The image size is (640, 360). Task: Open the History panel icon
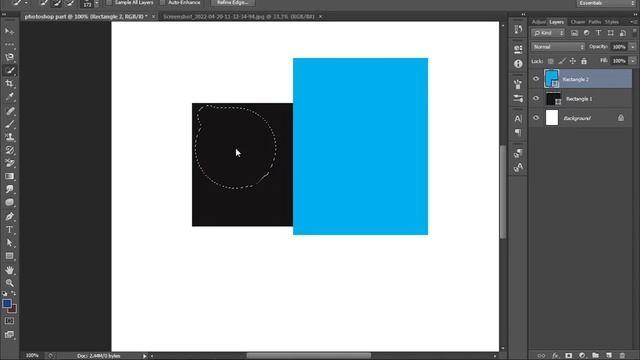[518, 29]
